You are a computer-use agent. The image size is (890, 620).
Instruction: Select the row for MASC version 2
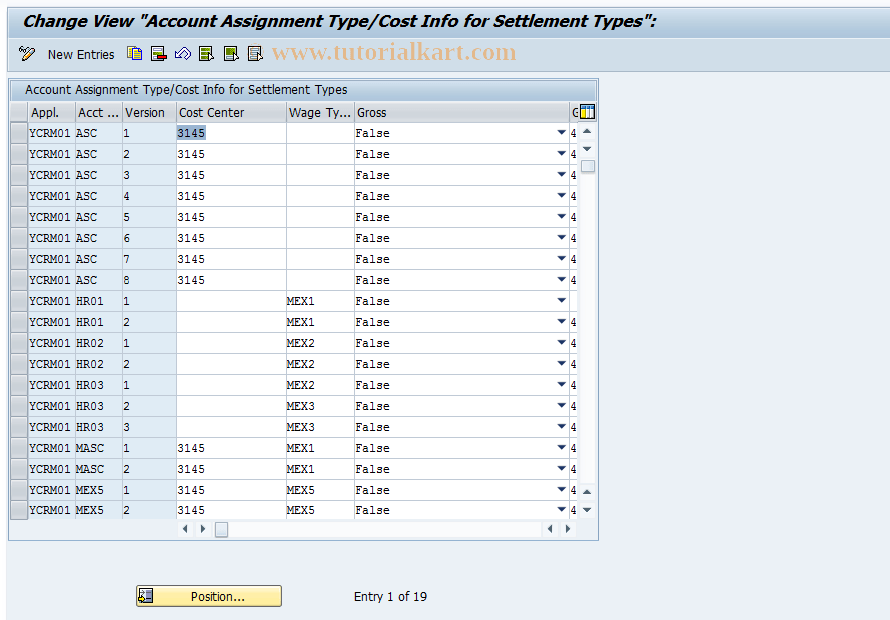click(x=17, y=468)
